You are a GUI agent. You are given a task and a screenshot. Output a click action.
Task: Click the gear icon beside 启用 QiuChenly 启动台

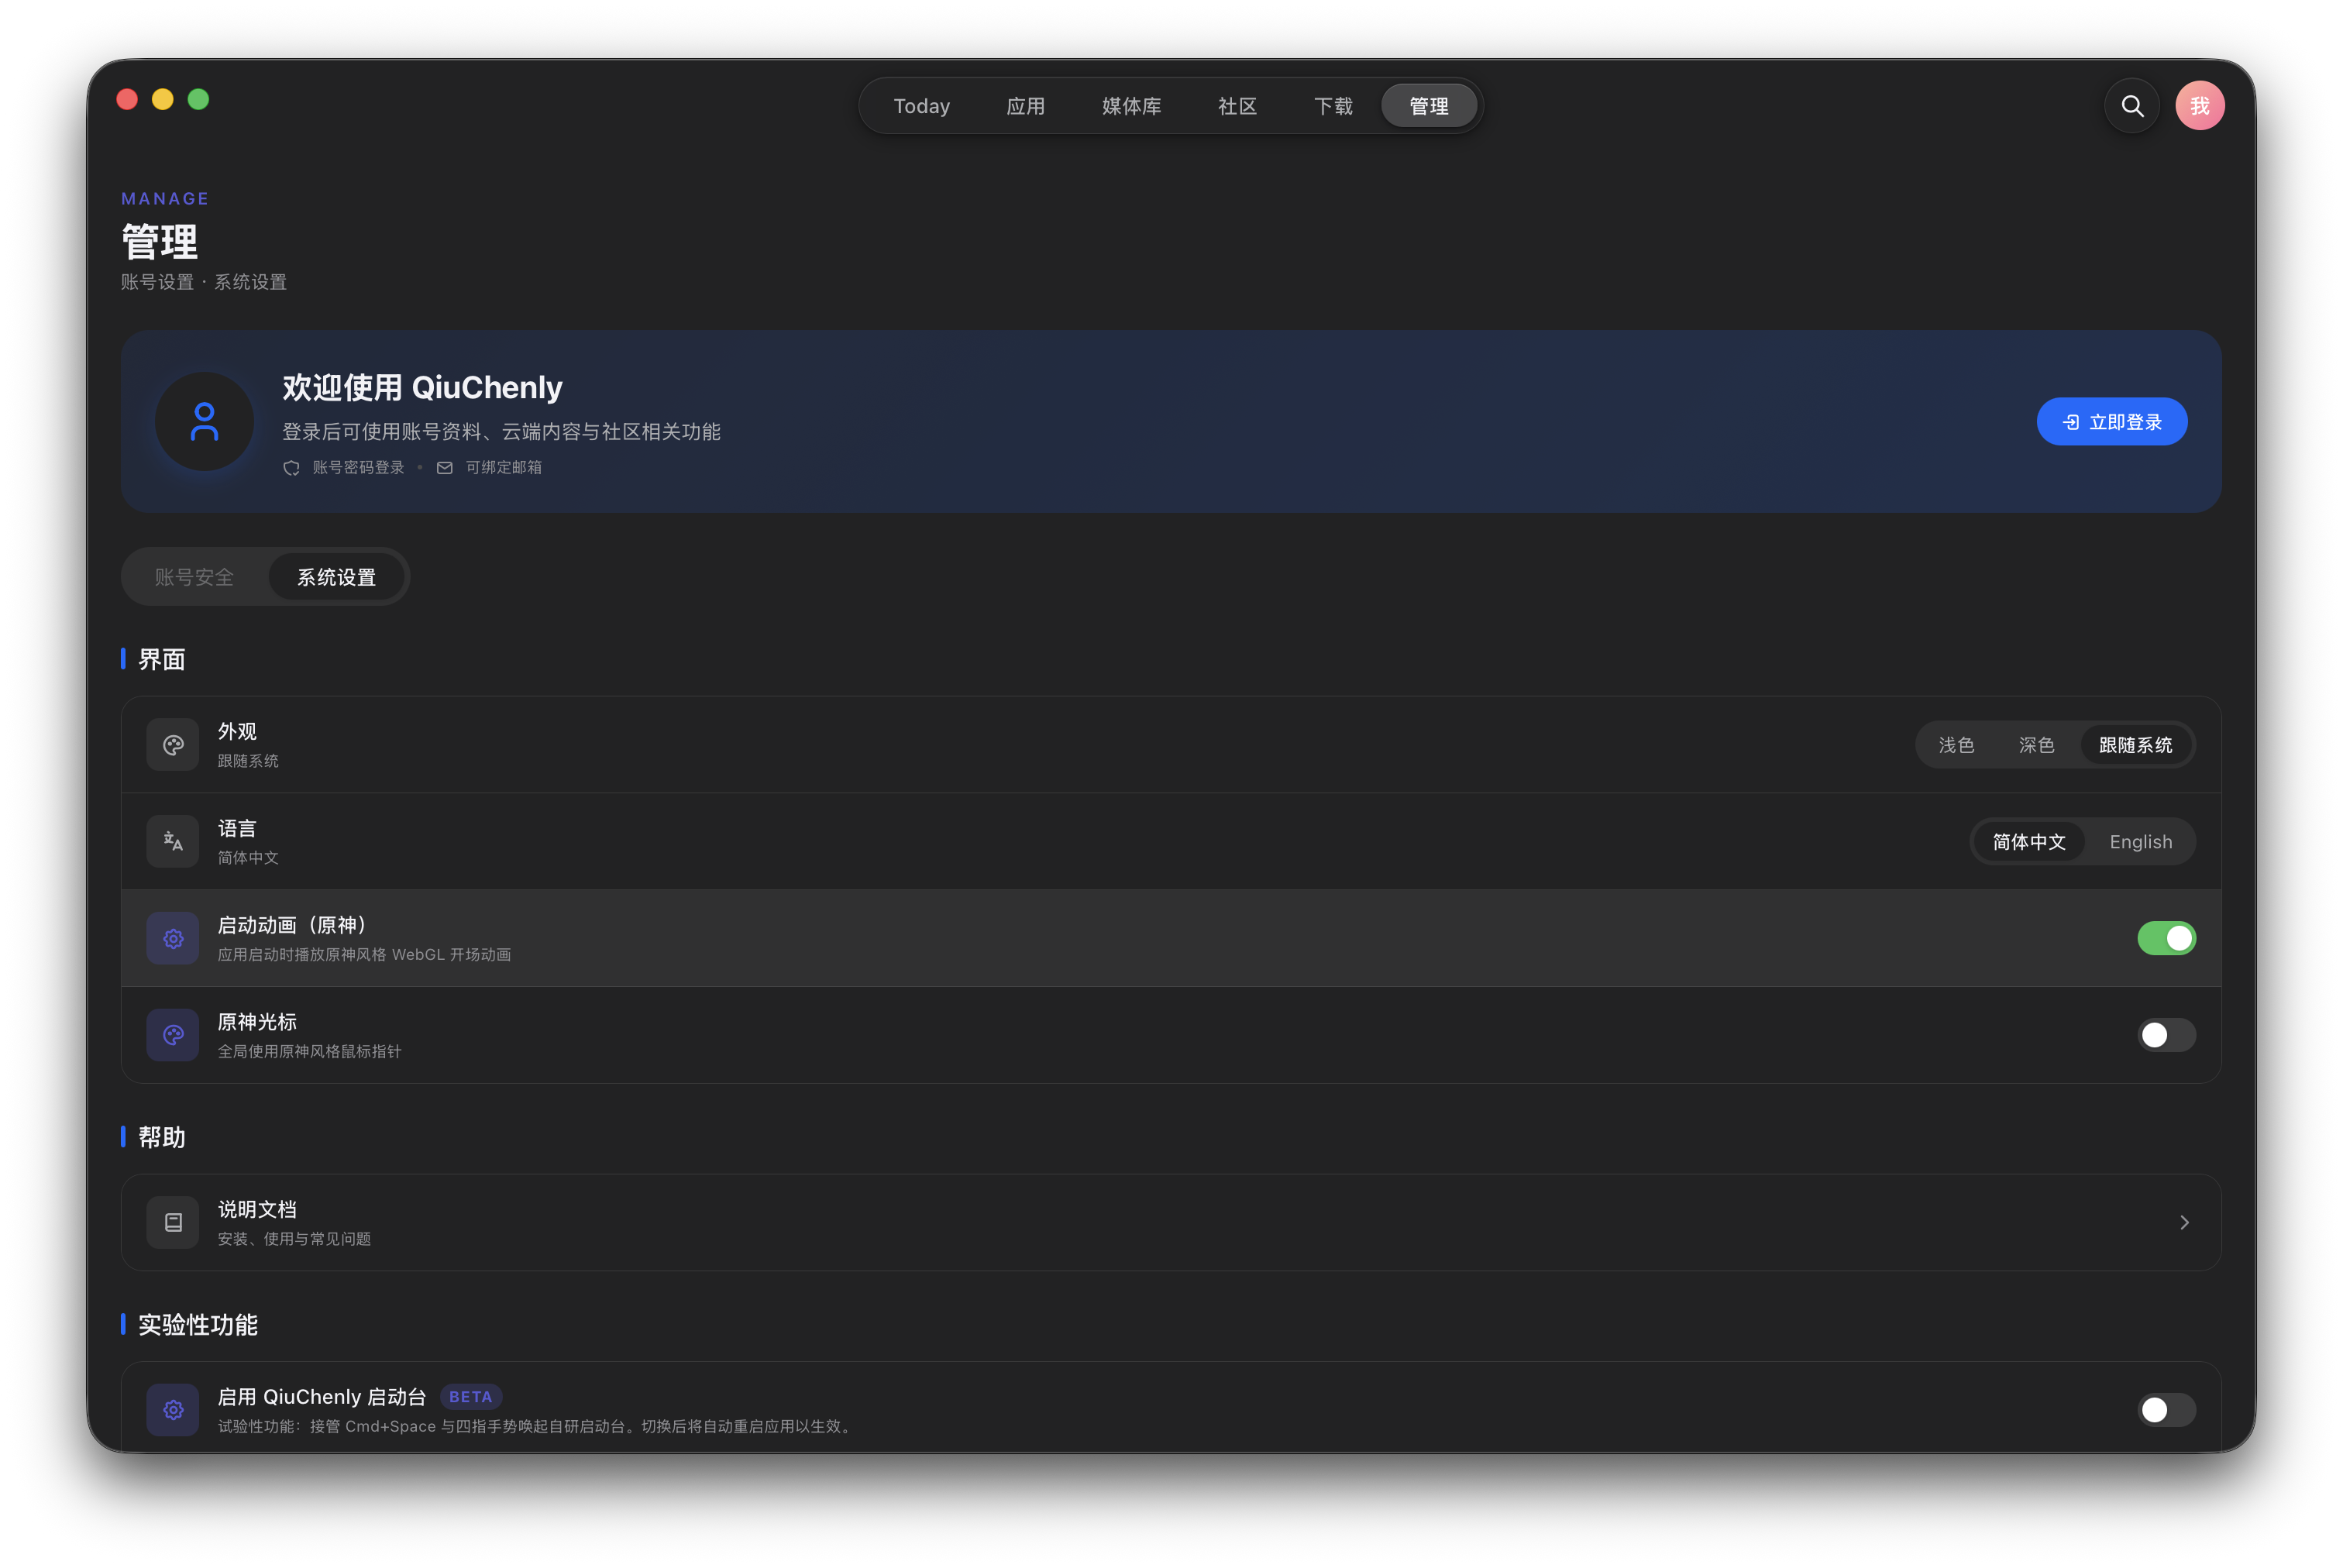(173, 1410)
